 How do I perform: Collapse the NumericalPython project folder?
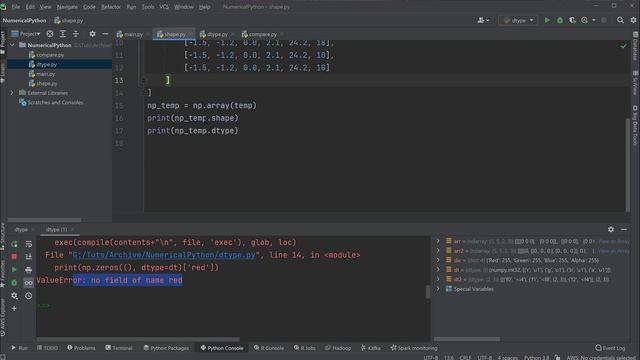click(x=12, y=45)
